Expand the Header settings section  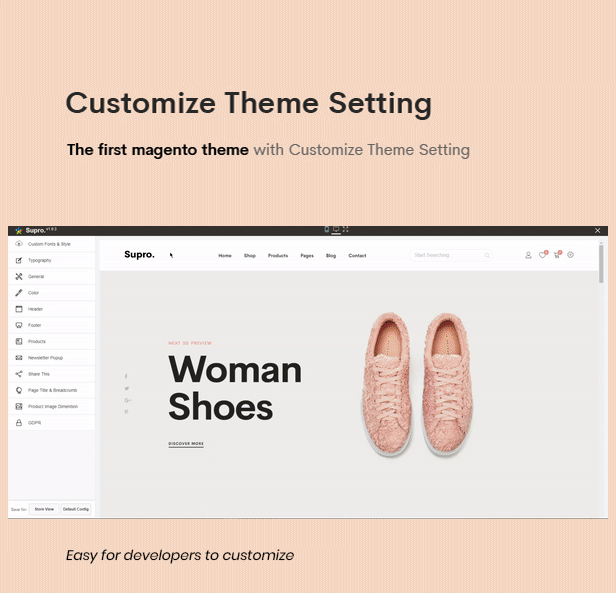tap(51, 309)
